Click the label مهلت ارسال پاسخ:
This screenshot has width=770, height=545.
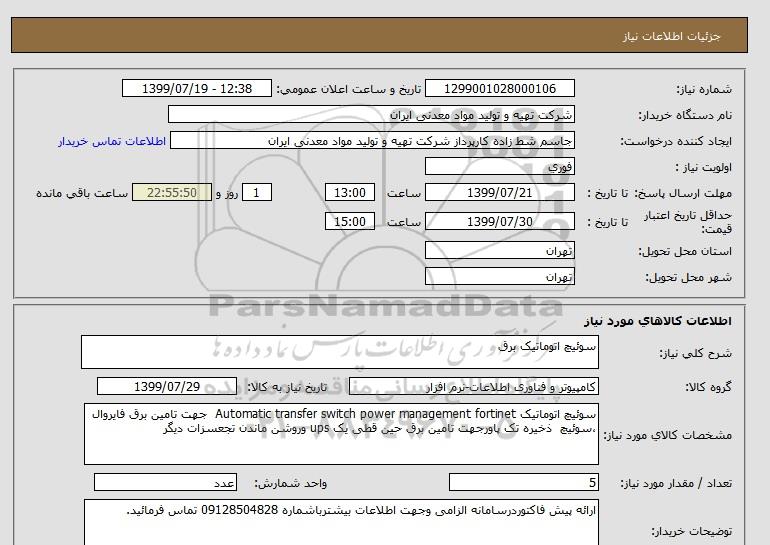[682, 193]
